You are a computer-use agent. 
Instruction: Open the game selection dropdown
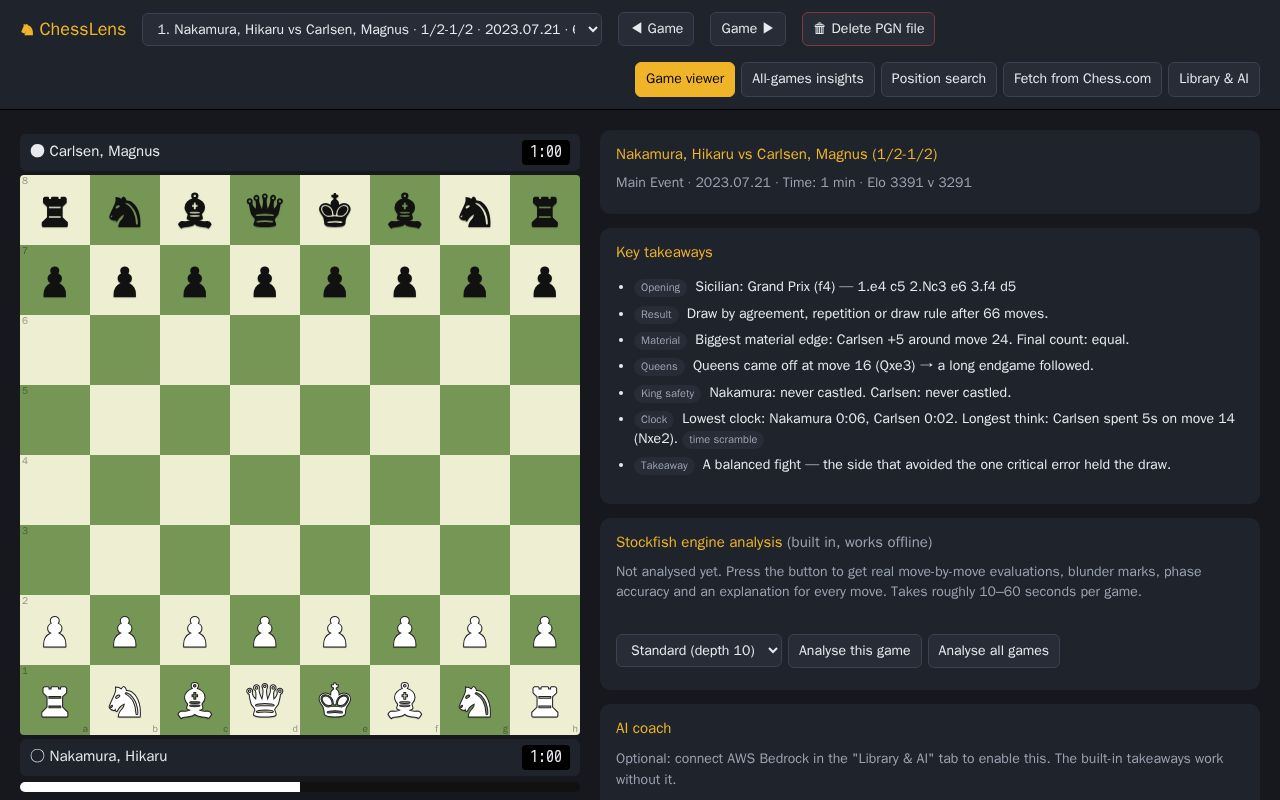[372, 29]
